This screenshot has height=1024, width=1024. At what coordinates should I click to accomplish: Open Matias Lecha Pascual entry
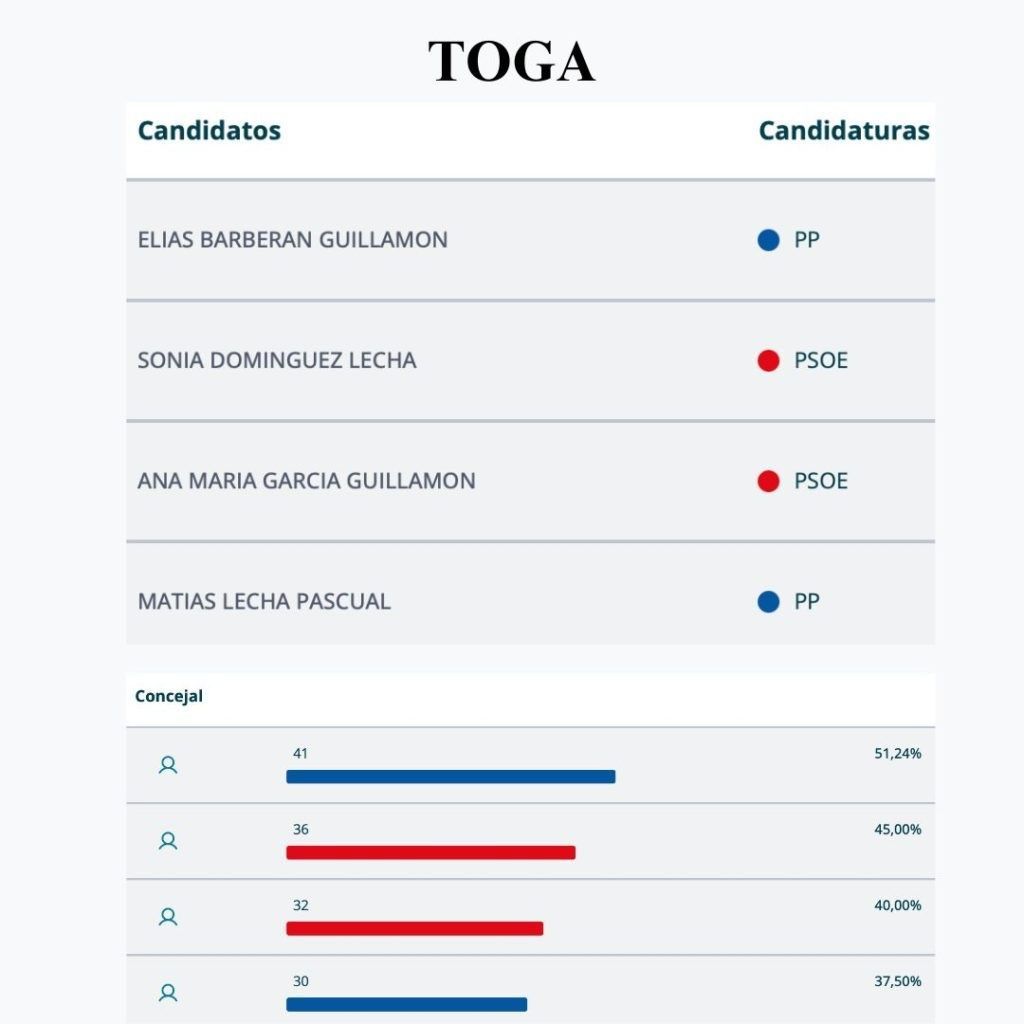point(264,602)
